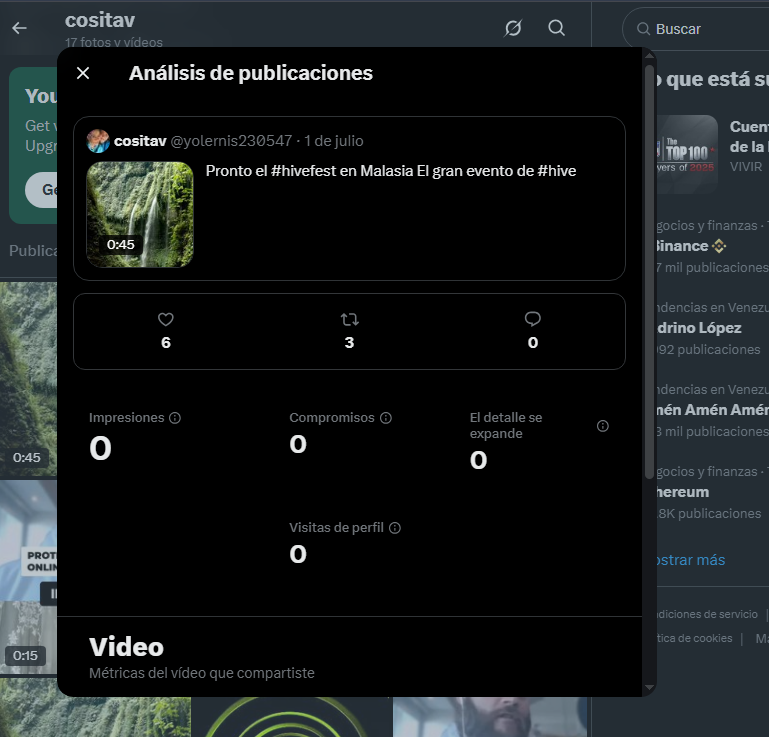Open the 0:15 video in background grid
Image resolution: width=769 pixels, height=737 pixels.
[28, 637]
